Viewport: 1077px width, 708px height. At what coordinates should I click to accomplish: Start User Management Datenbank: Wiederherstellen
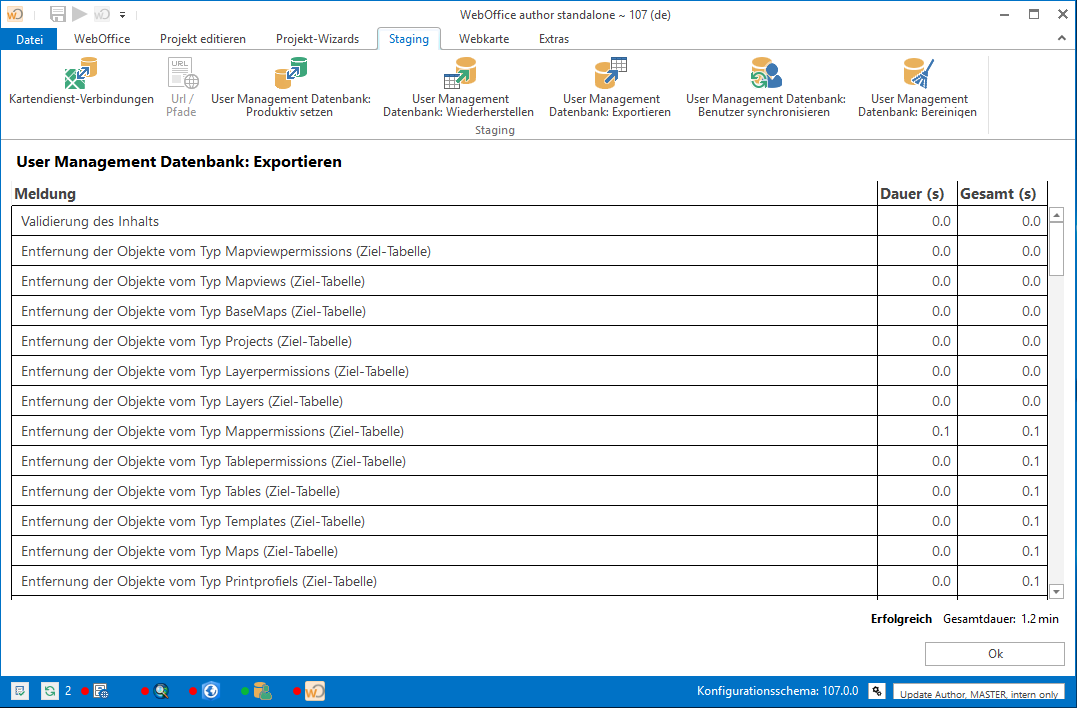pos(460,87)
